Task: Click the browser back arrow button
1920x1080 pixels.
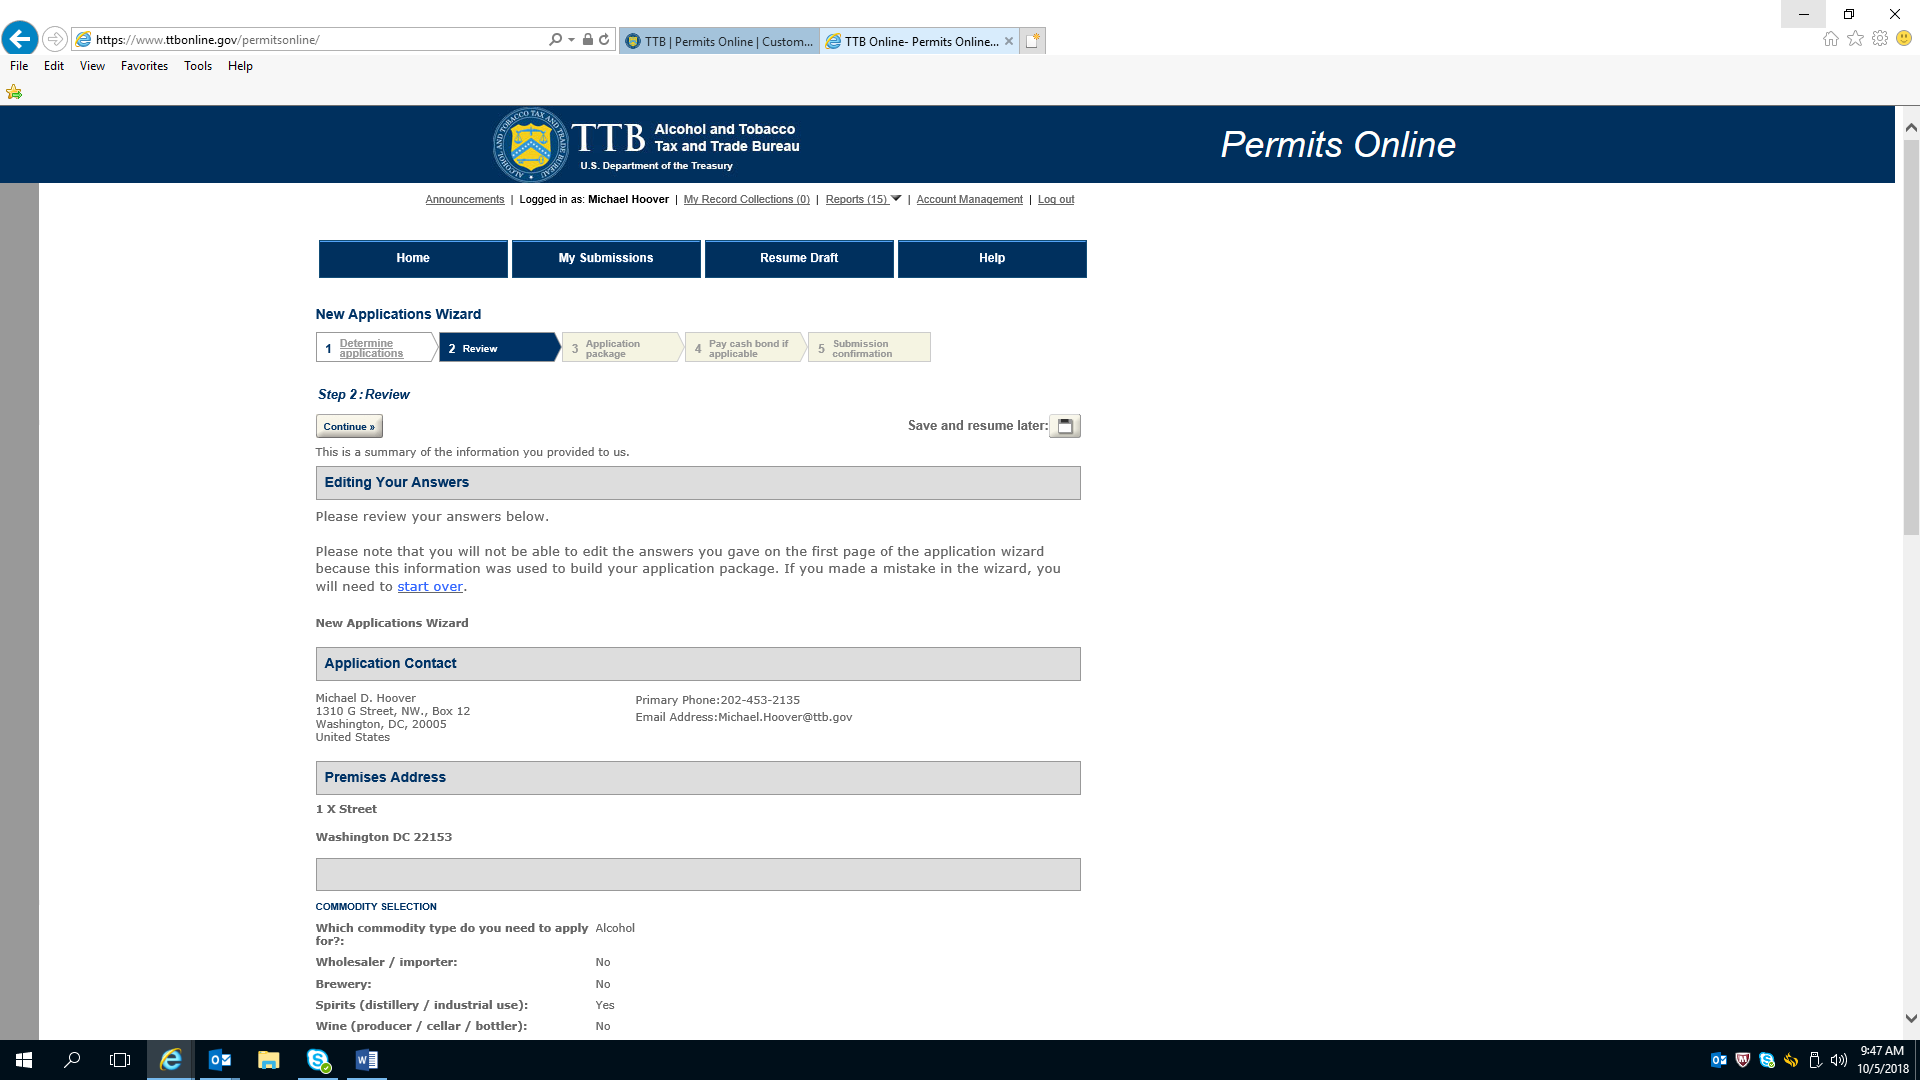Action: pos(20,39)
